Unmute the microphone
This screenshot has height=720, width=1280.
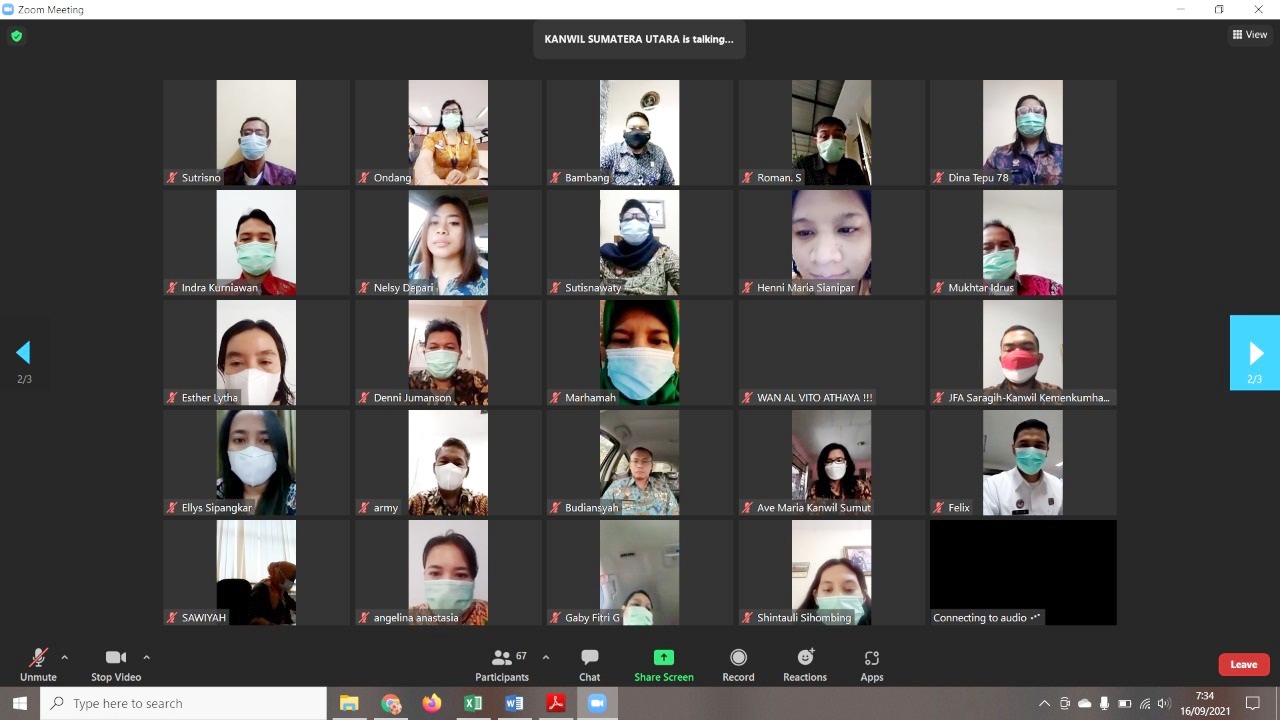tap(38, 658)
